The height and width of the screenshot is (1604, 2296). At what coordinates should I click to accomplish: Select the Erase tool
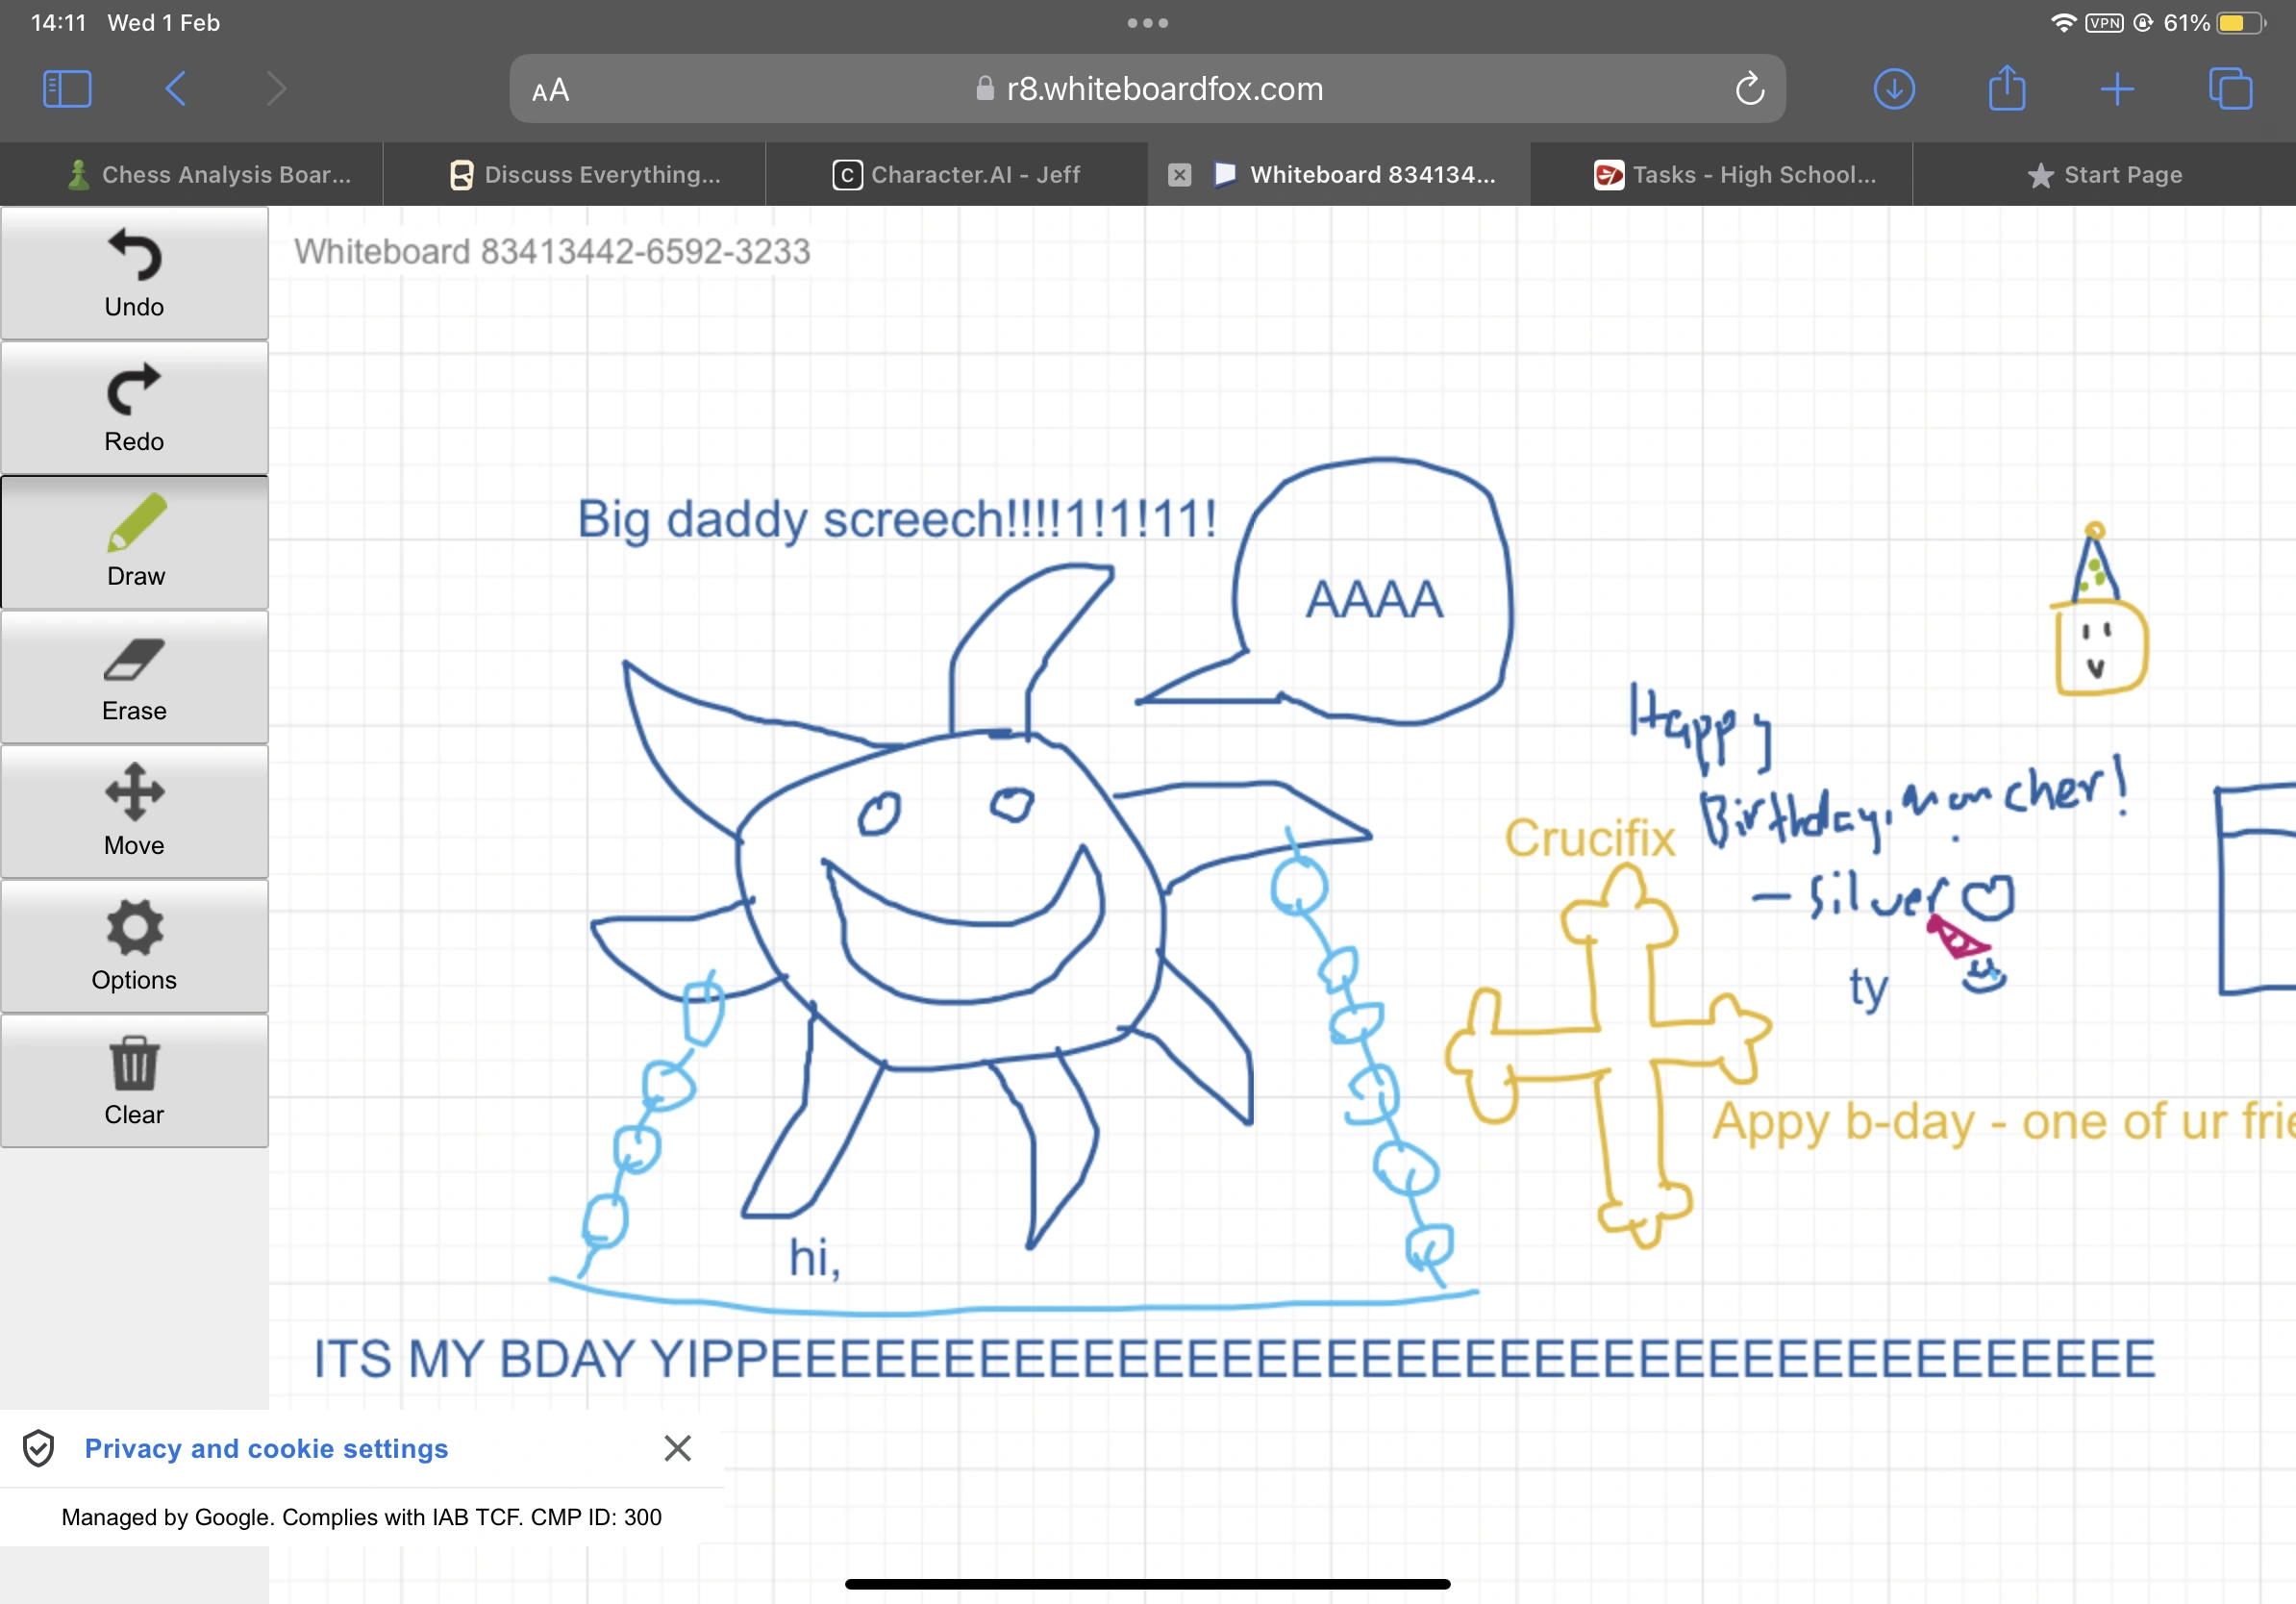tap(134, 678)
